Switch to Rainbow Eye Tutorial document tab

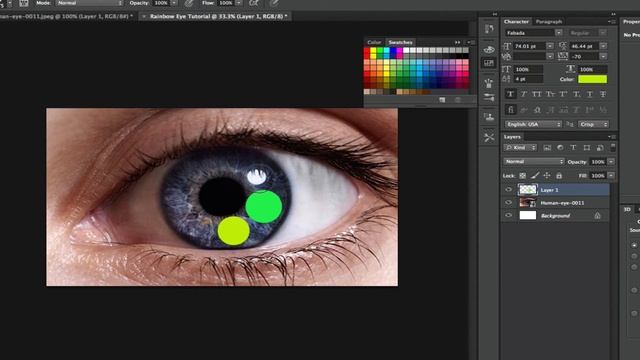click(215, 16)
